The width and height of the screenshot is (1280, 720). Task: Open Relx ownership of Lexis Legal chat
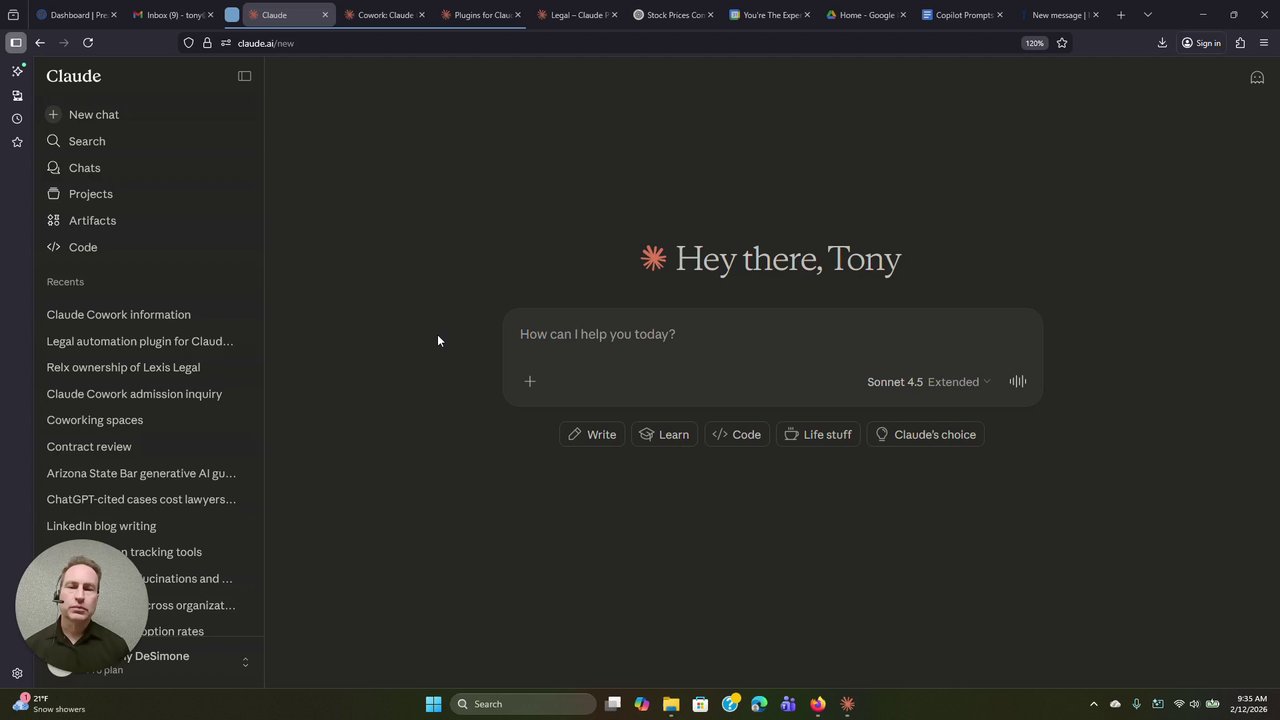tap(123, 367)
